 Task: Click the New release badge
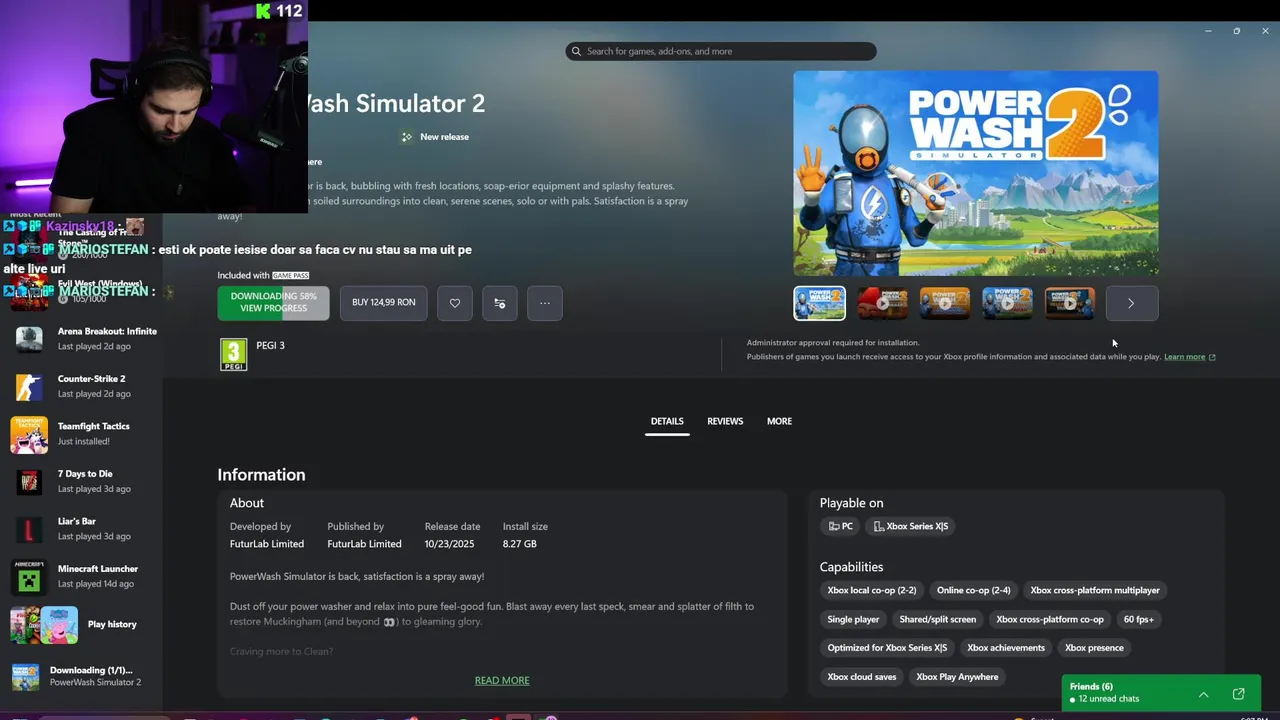tap(435, 137)
